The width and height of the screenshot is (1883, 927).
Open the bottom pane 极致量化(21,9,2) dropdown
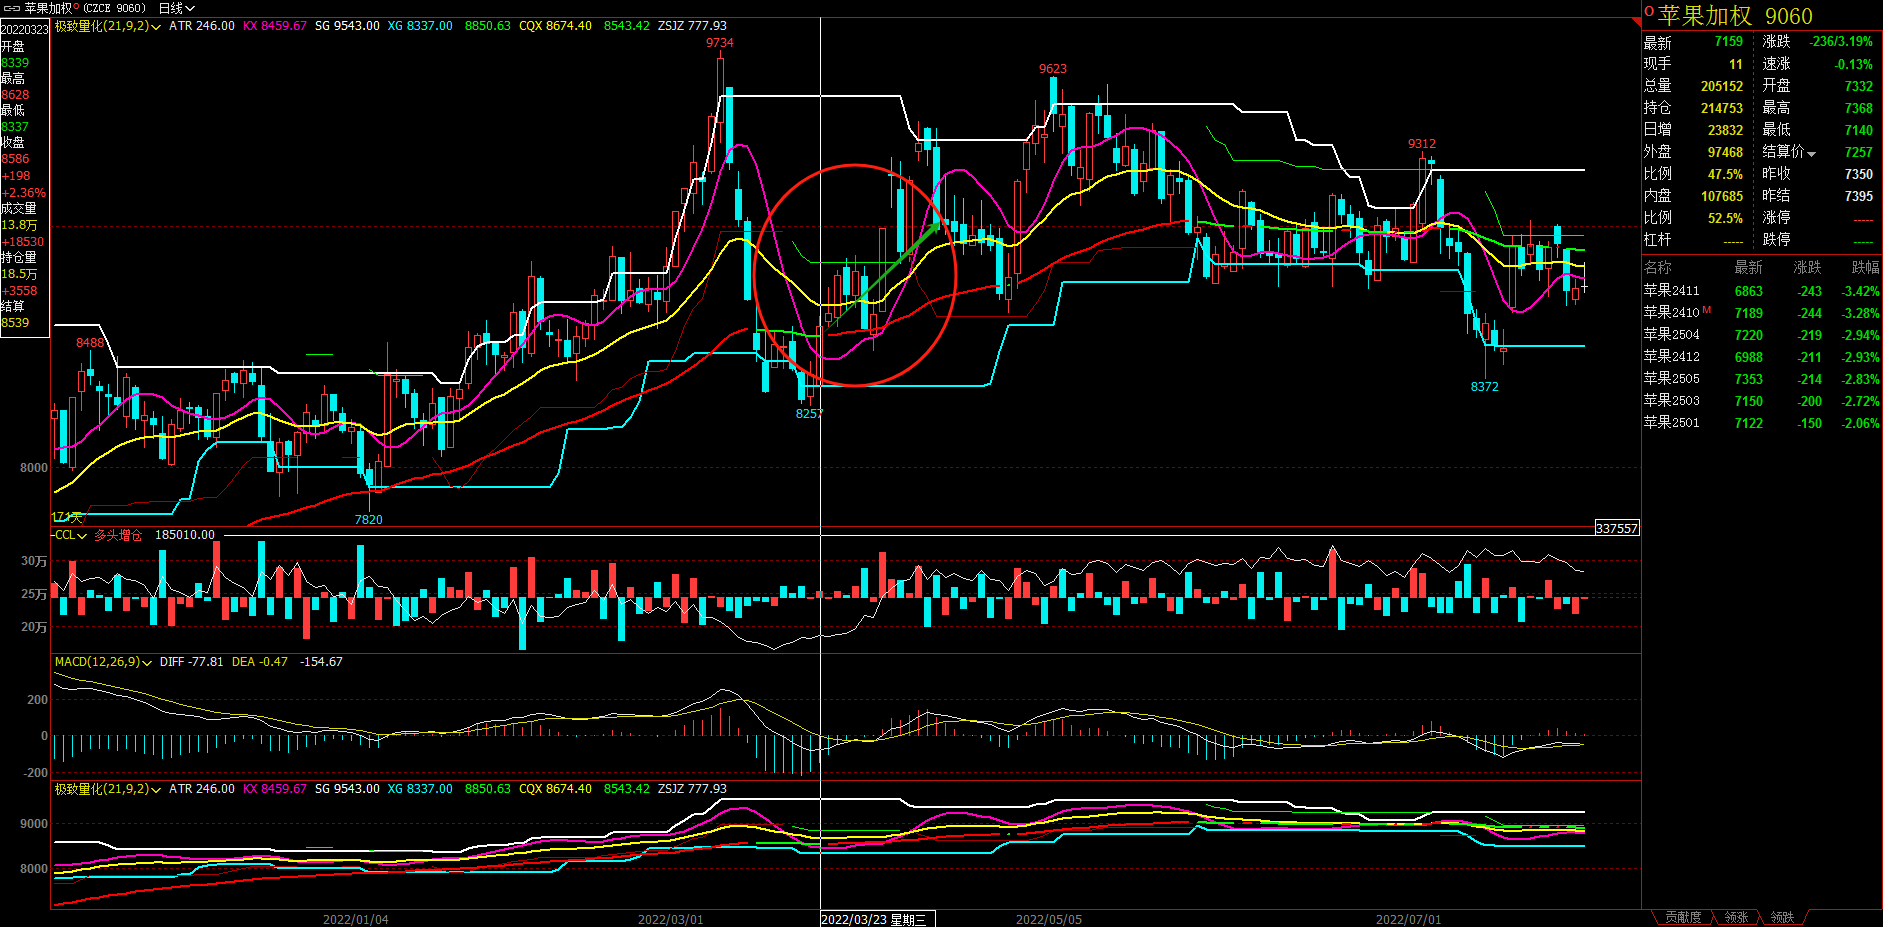tap(108, 789)
